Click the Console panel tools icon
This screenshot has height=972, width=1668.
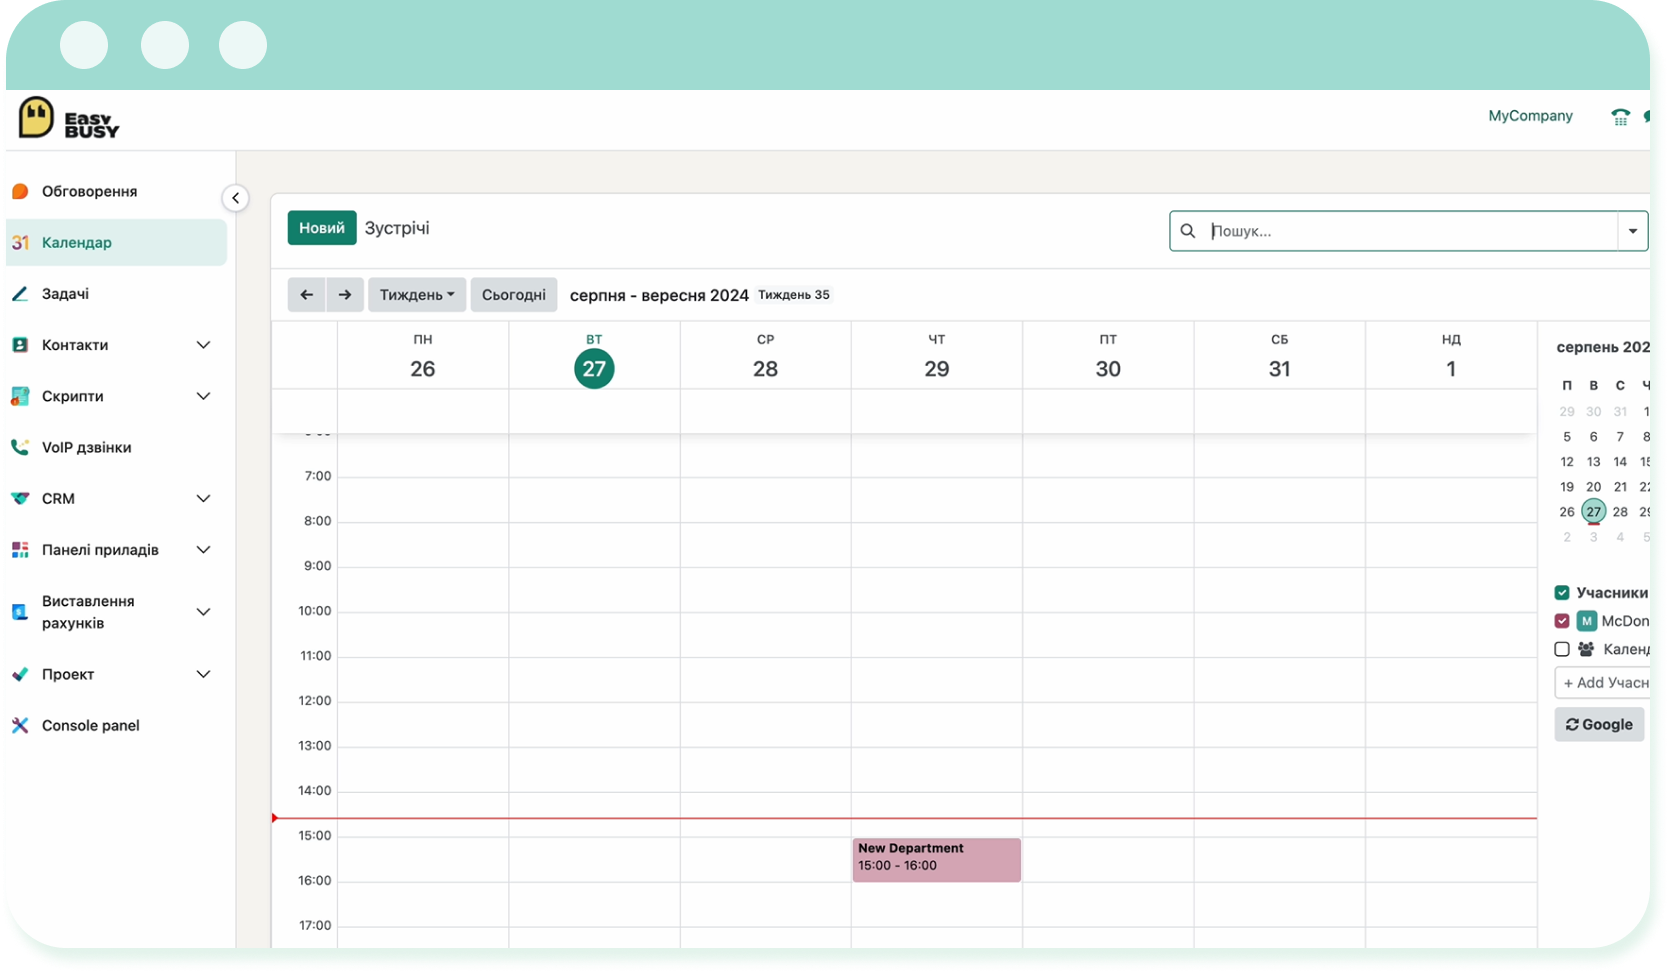click(x=20, y=725)
